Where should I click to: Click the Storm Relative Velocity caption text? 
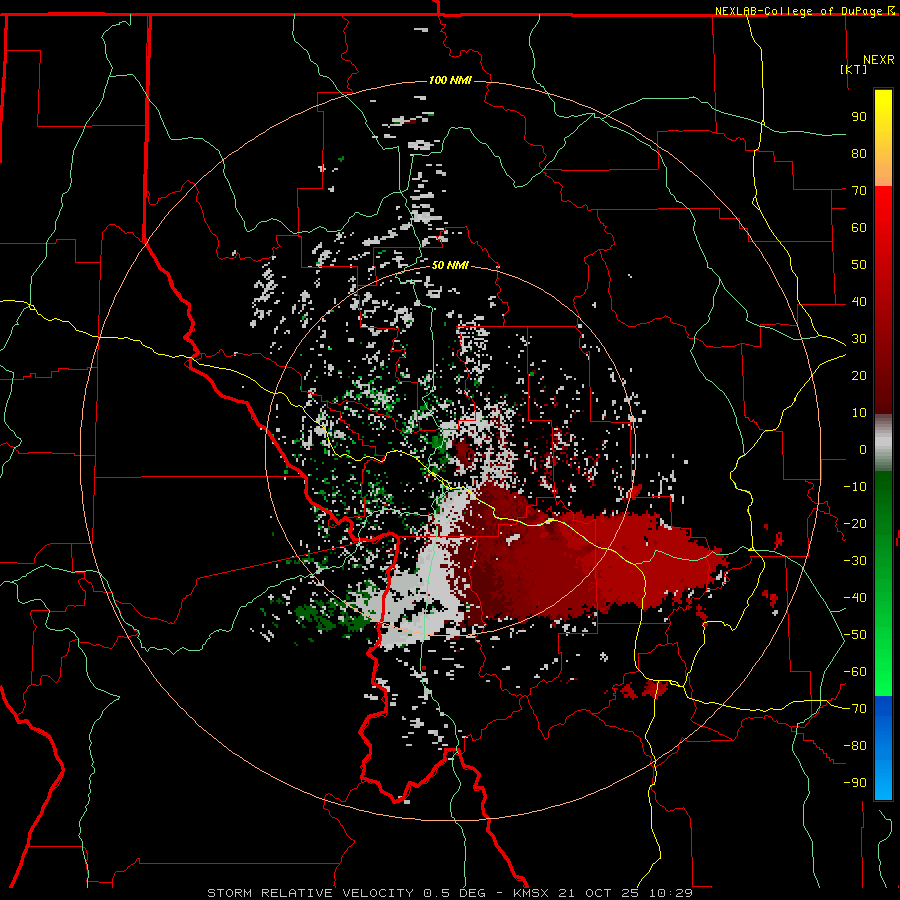pyautogui.click(x=450, y=893)
